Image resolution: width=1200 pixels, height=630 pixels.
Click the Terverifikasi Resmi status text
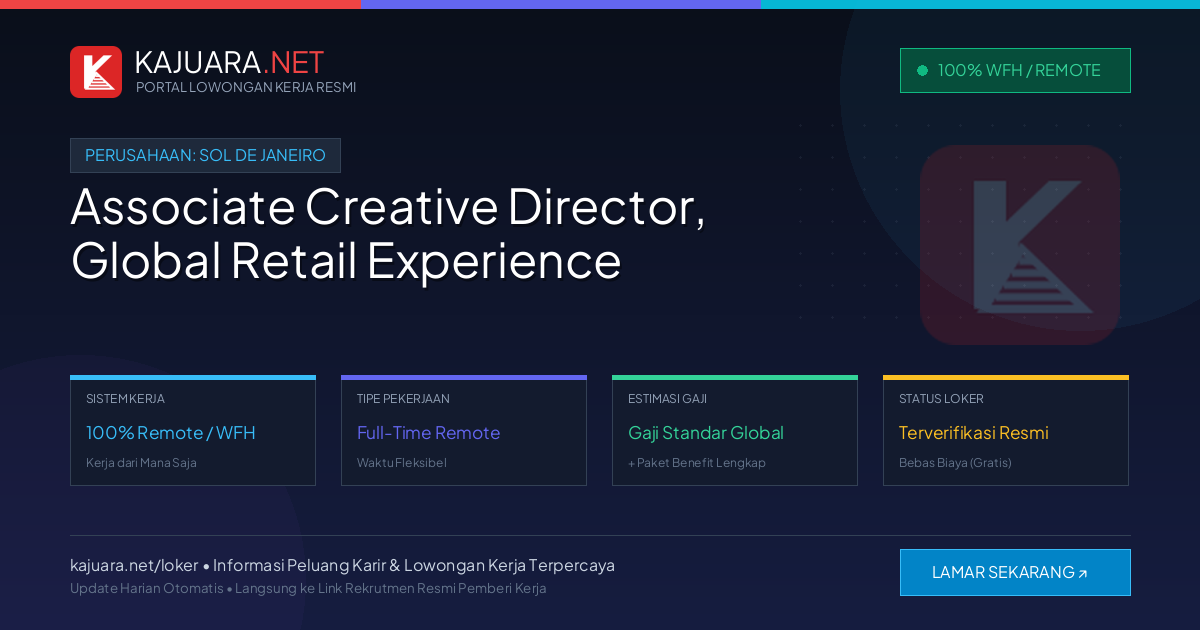974,433
